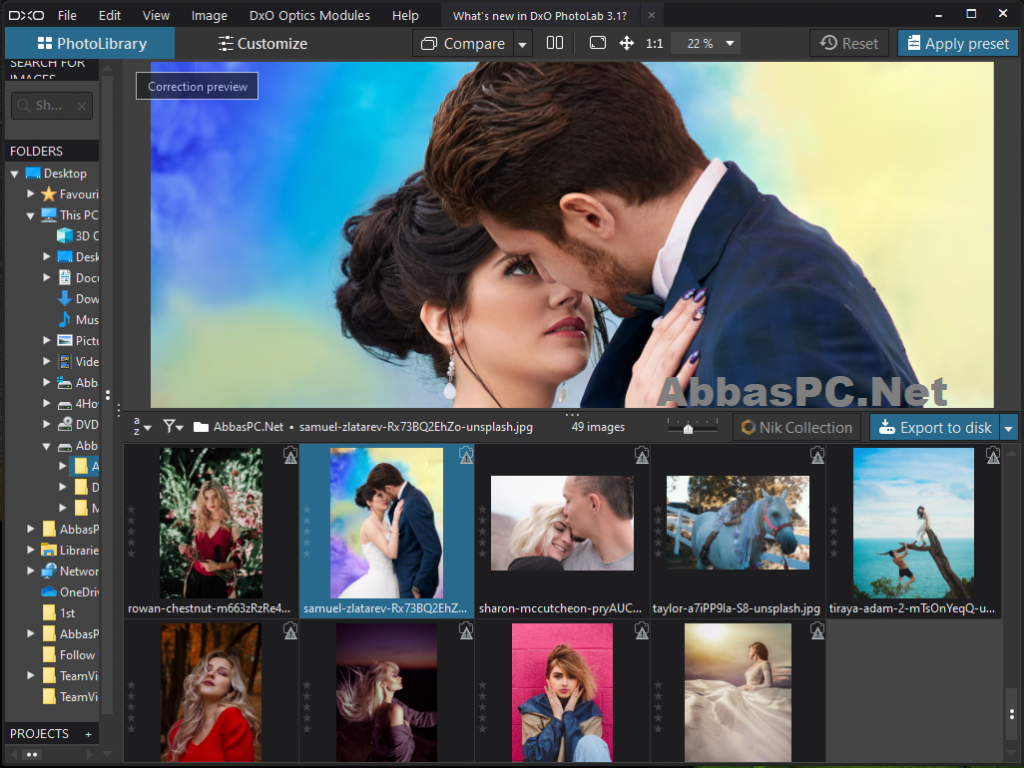Set zoom to 1:1
This screenshot has width=1024, height=768.
pyautogui.click(x=654, y=44)
